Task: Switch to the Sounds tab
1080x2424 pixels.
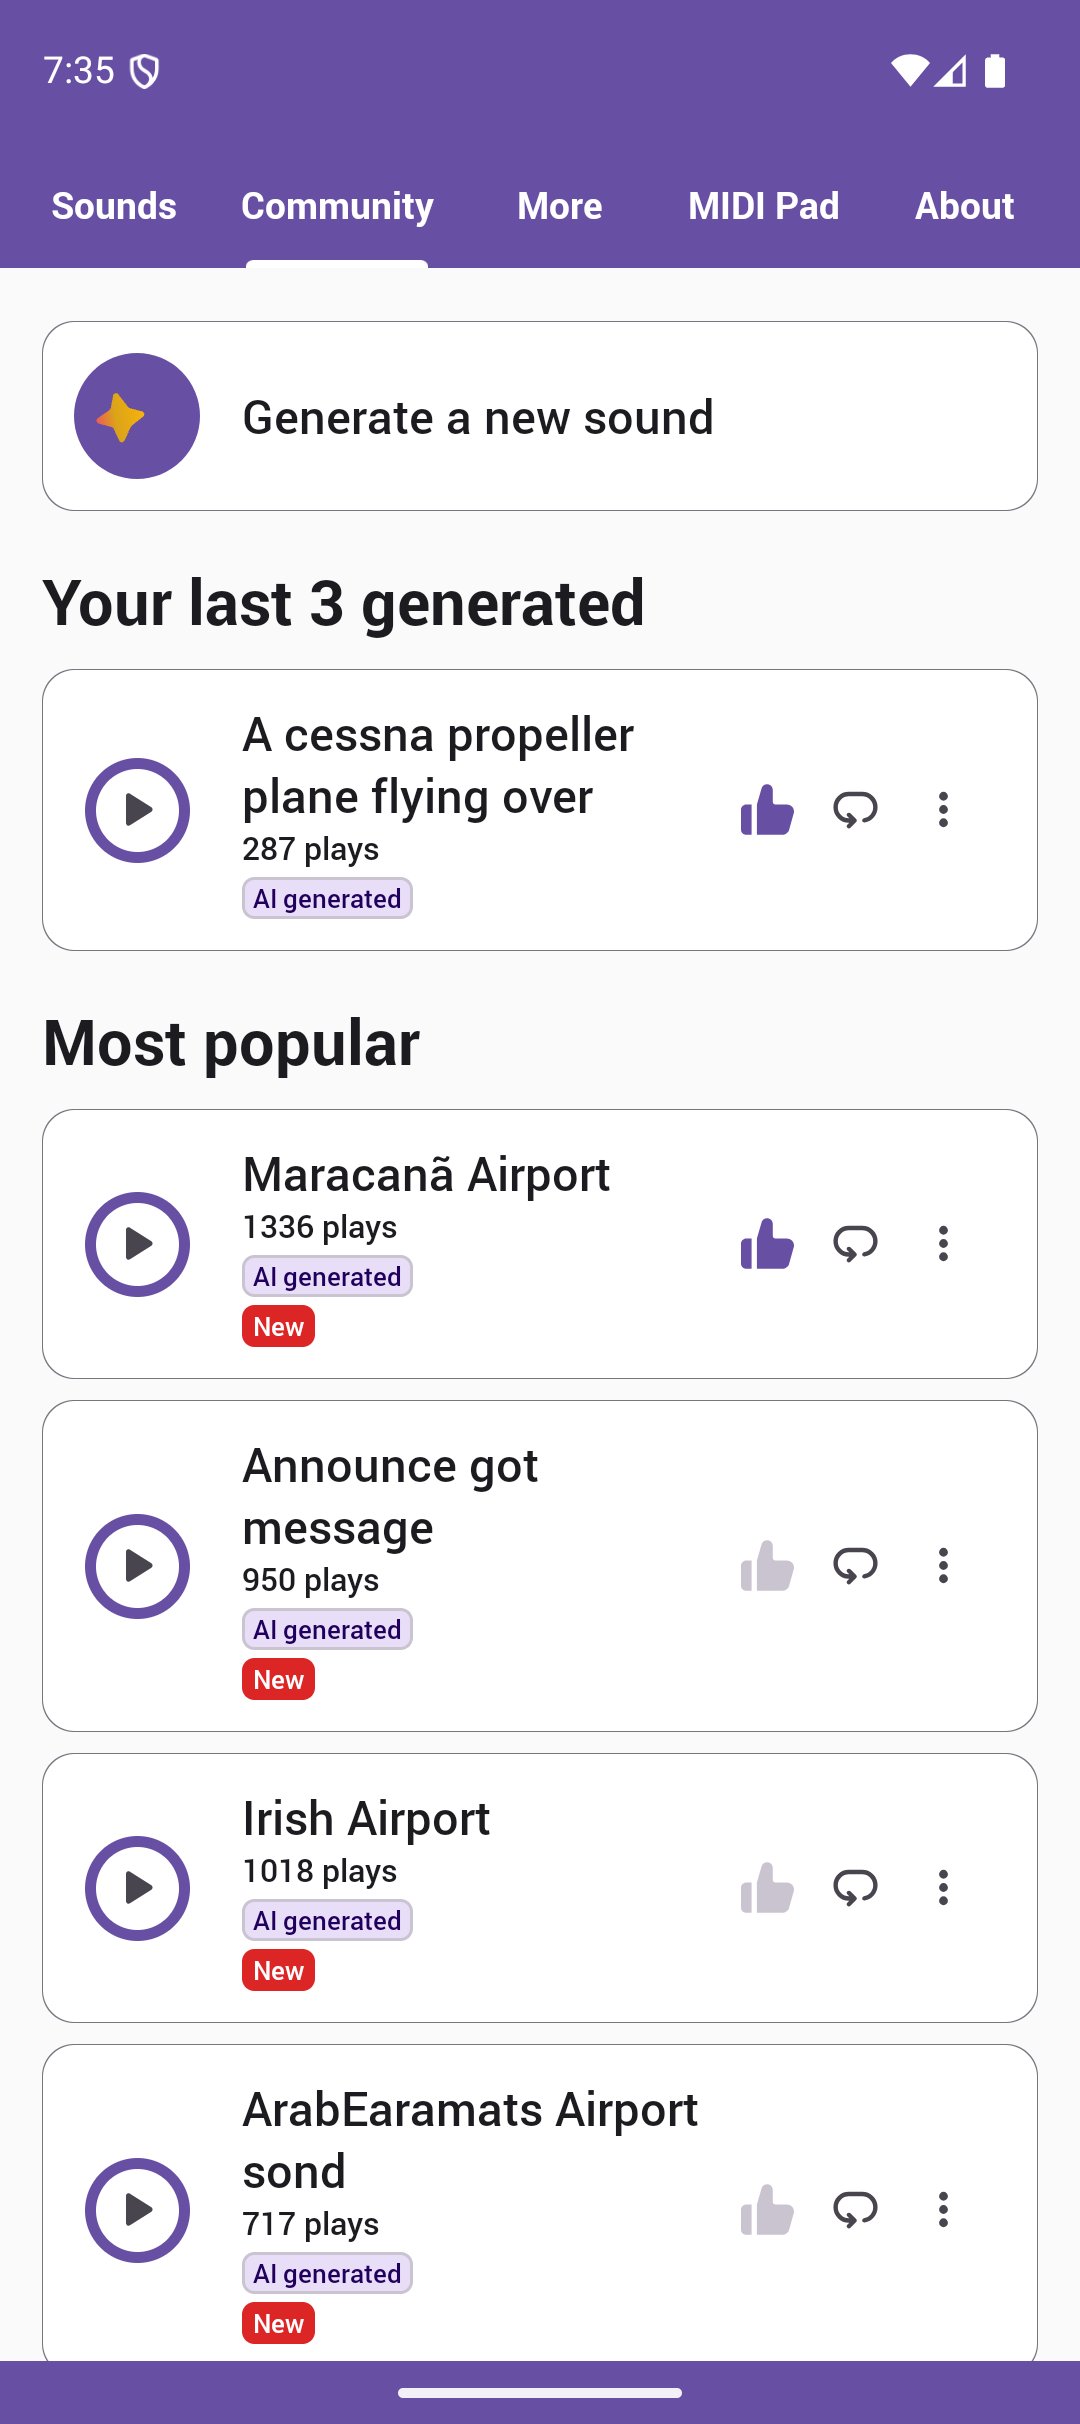Action: point(114,206)
